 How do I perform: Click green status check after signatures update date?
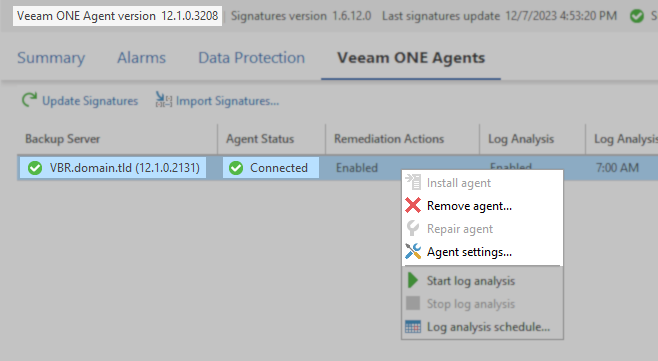click(637, 16)
